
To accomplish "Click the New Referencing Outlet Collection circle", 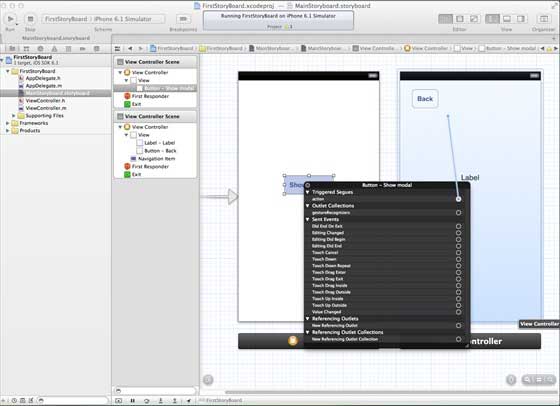I will click(458, 339).
